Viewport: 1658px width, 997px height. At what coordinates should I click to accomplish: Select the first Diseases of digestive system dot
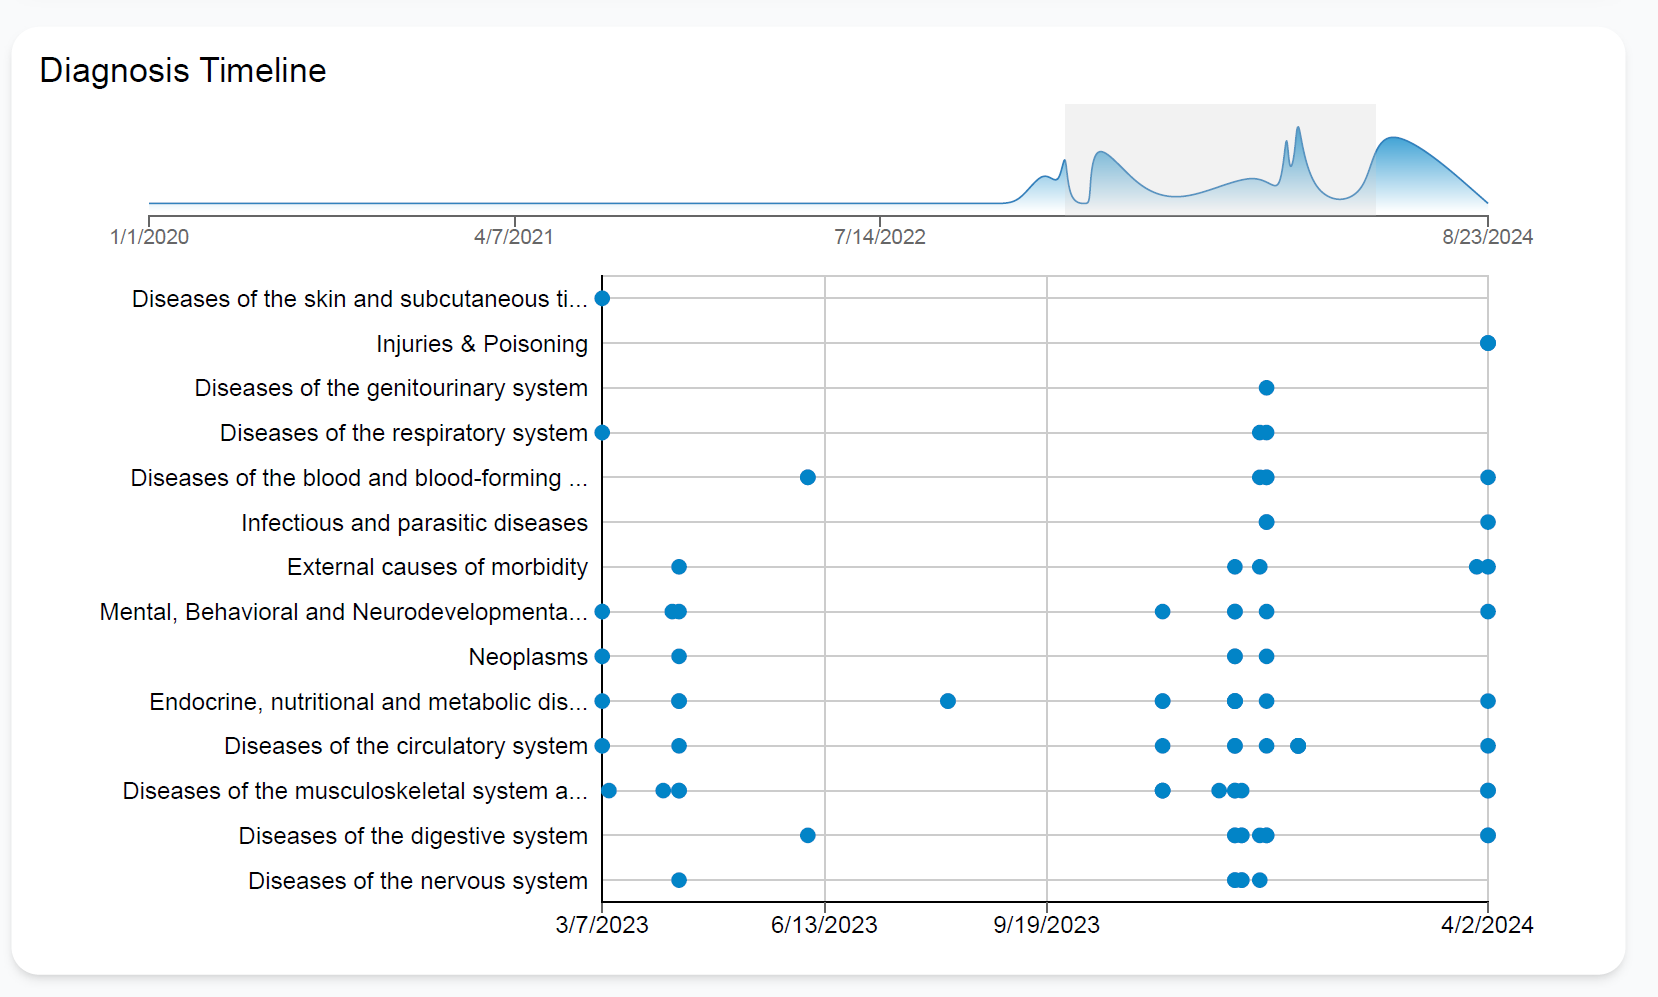pyautogui.click(x=808, y=835)
